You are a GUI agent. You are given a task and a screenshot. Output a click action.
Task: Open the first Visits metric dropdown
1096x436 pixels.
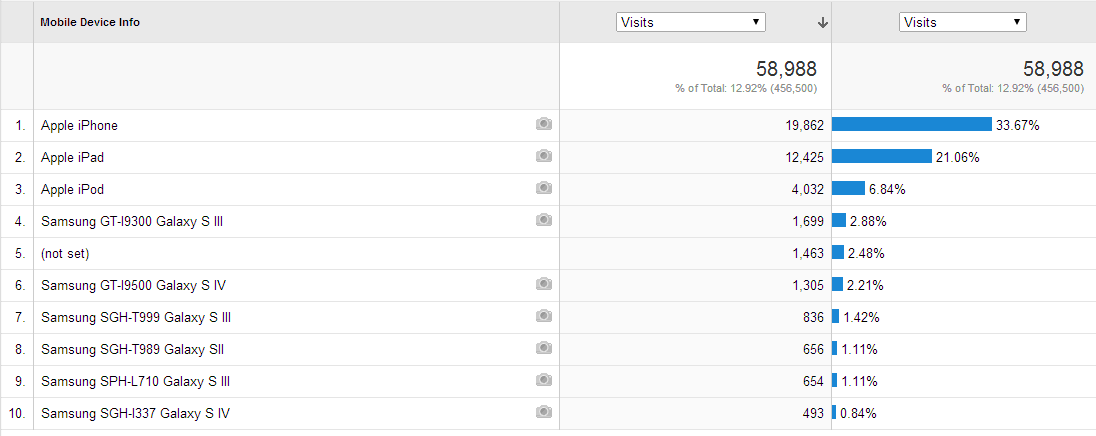click(x=691, y=22)
